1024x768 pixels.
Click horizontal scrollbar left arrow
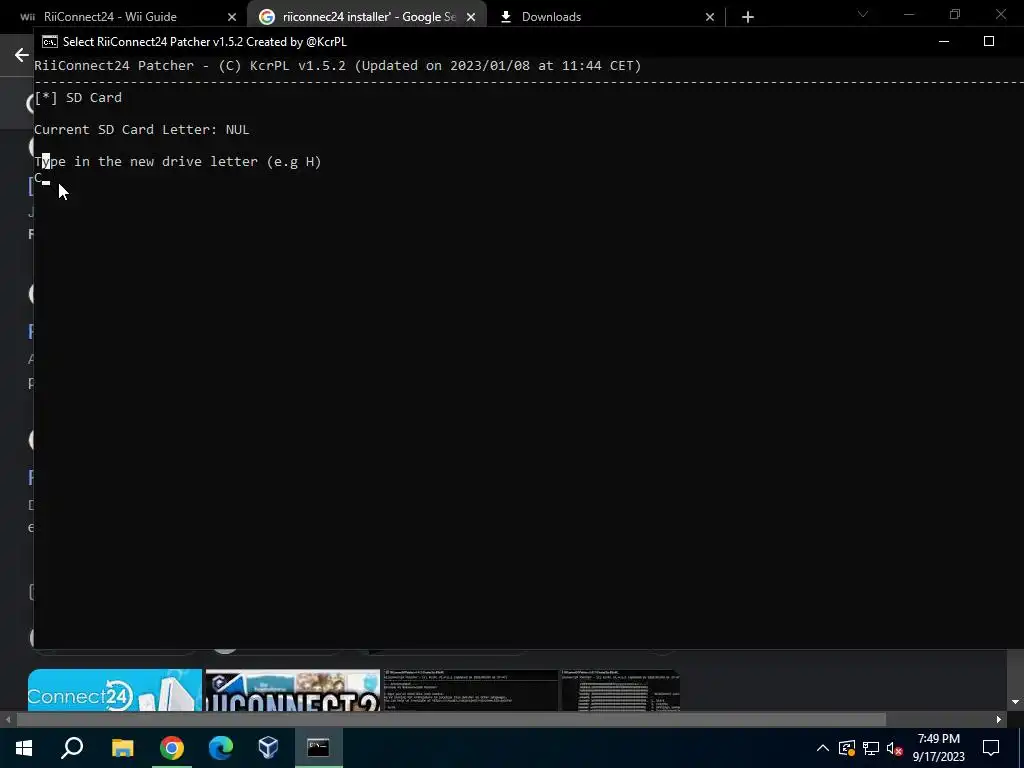(x=7, y=719)
